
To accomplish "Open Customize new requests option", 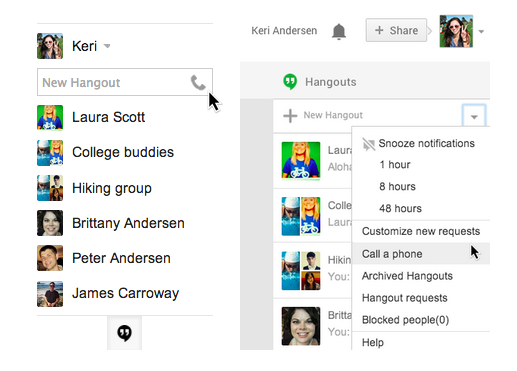I will pyautogui.click(x=421, y=231).
